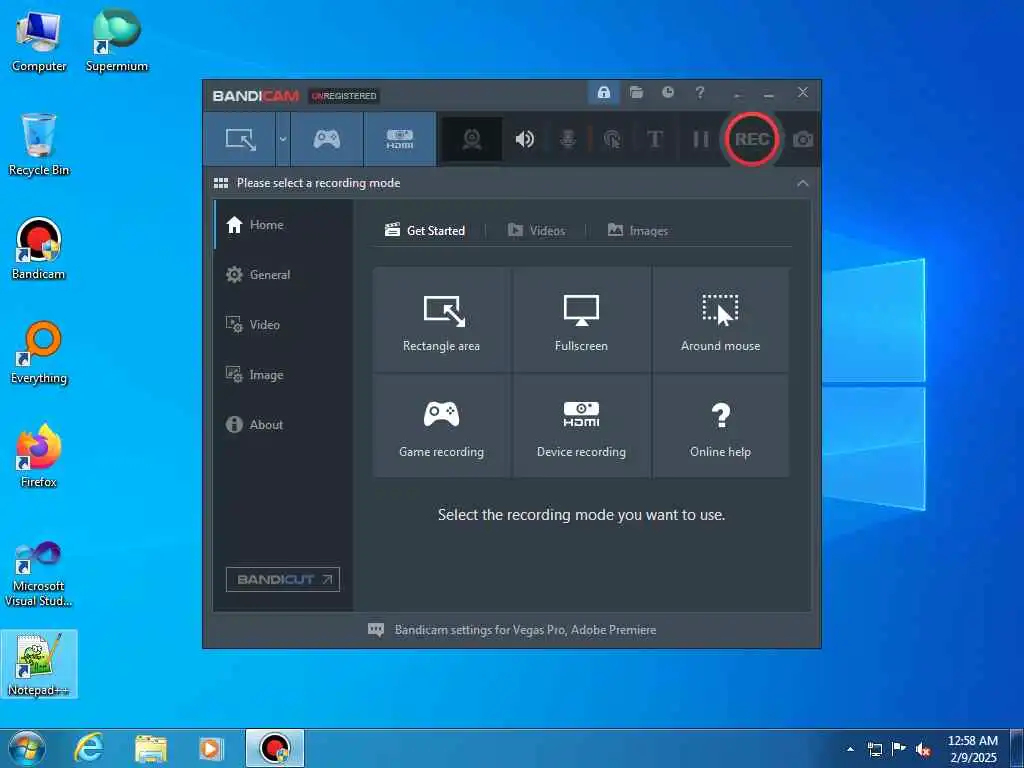Open the screen recording mode dropdown arrow

[x=283, y=139]
